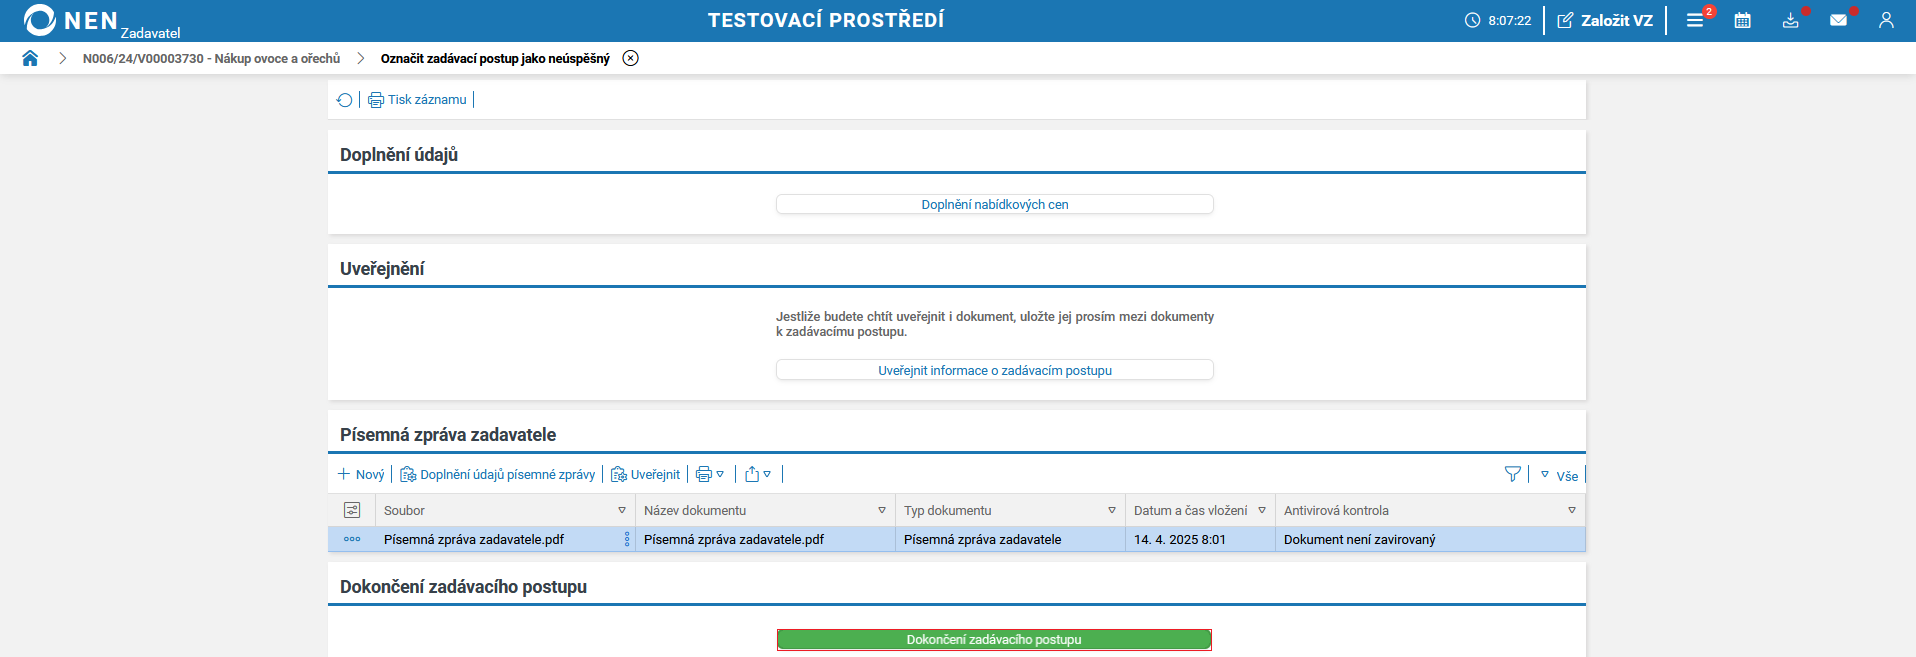Click the 'Název dokumentu' column header label
The height and width of the screenshot is (657, 1916).
pos(695,510)
